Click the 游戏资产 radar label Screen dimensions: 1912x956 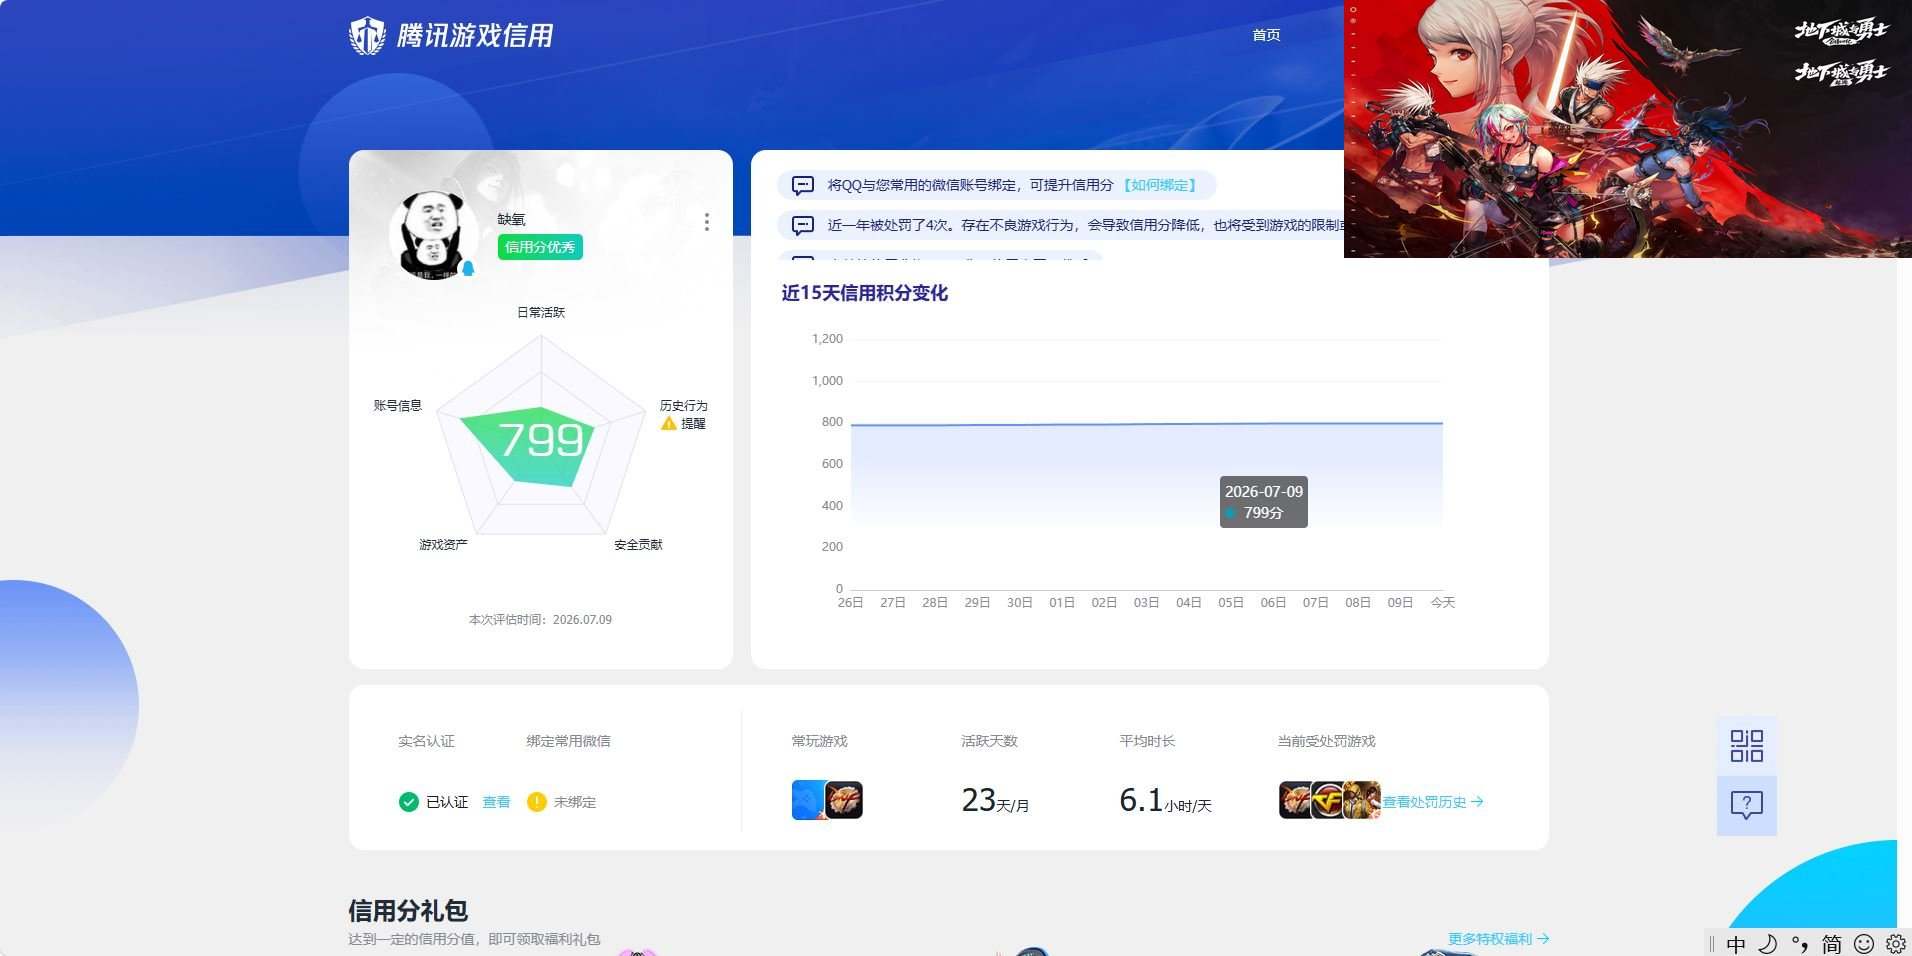[x=443, y=544]
